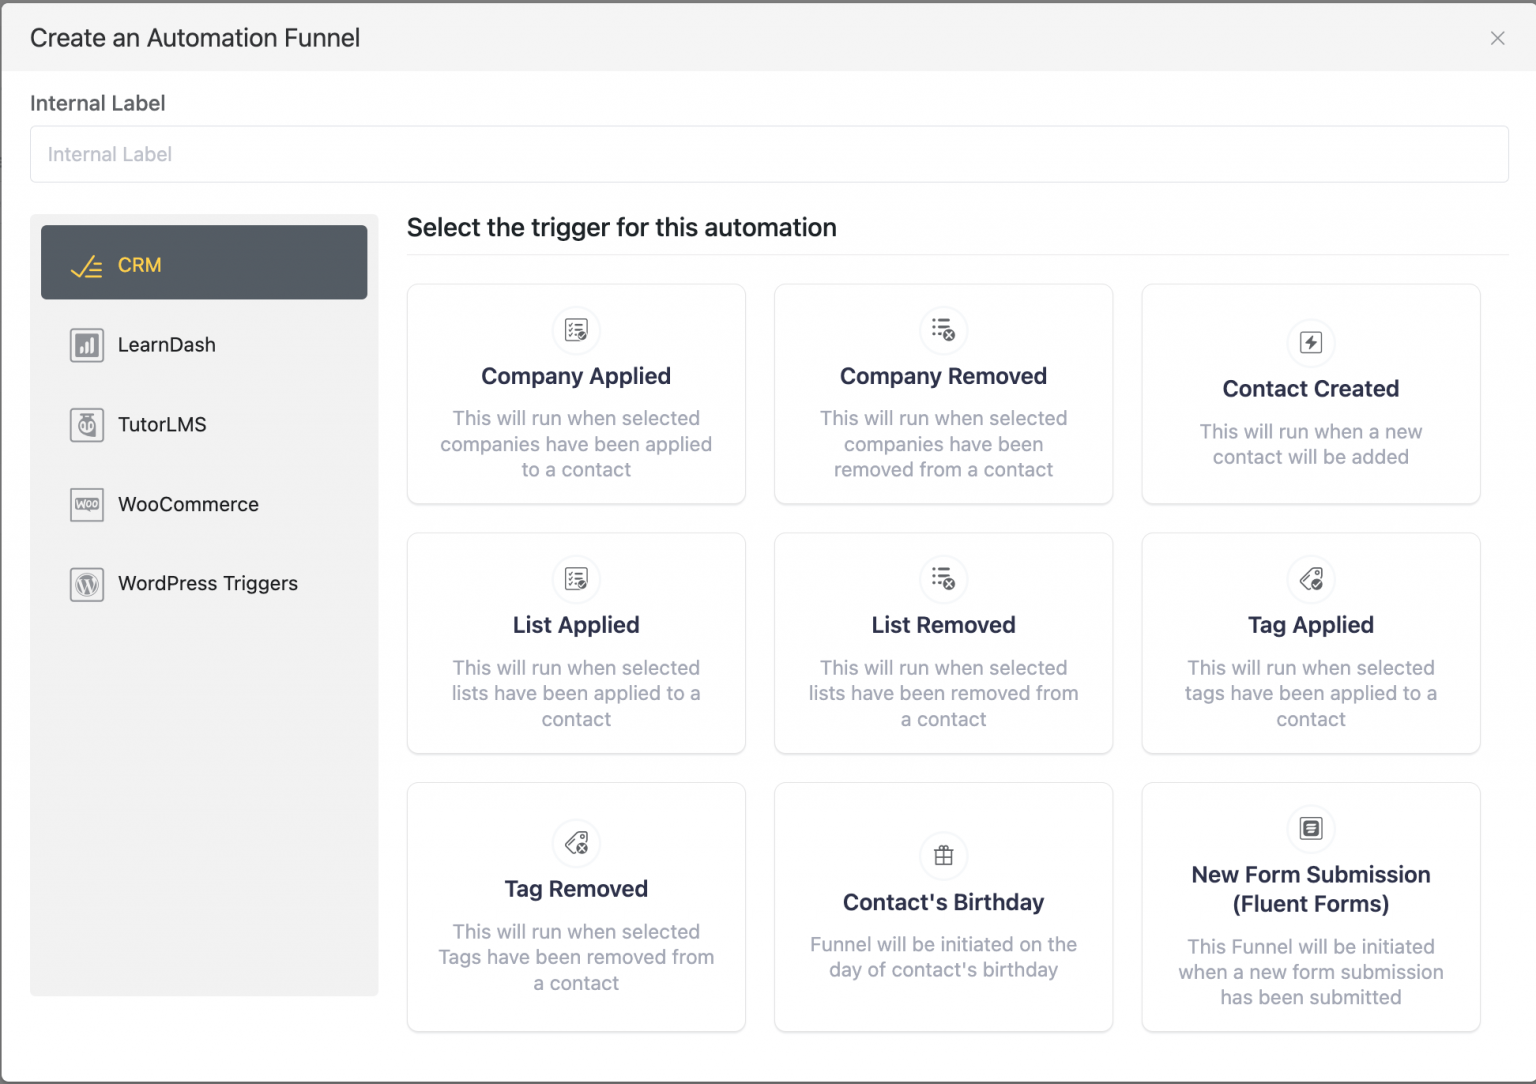Viewport: 1536px width, 1084px height.
Task: Select the Tag Removed trigger card
Action: pyautogui.click(x=576, y=907)
